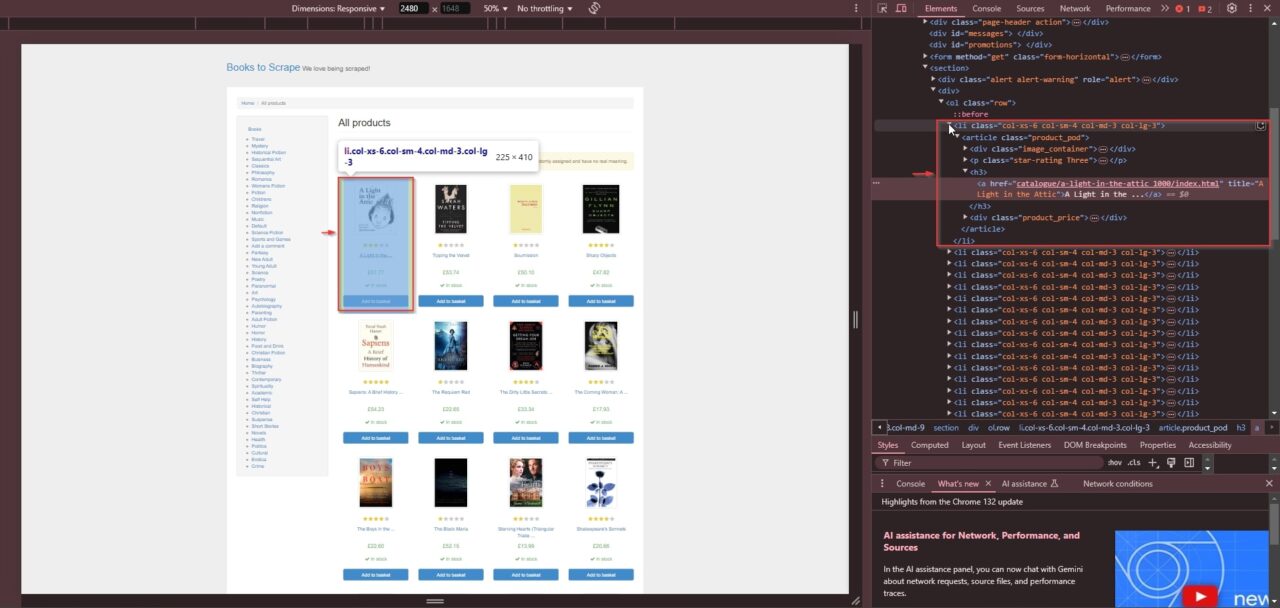Click the device emulation toolbar icon
The height and width of the screenshot is (608, 1280).
[901, 8]
